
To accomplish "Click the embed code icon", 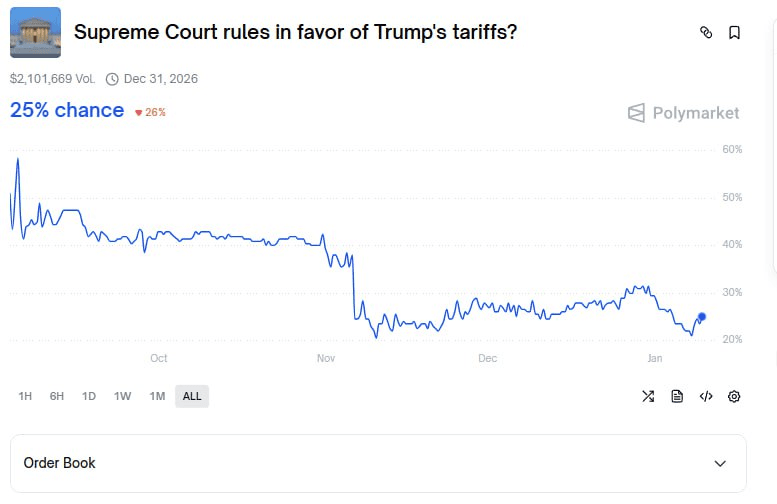I will [x=706, y=396].
